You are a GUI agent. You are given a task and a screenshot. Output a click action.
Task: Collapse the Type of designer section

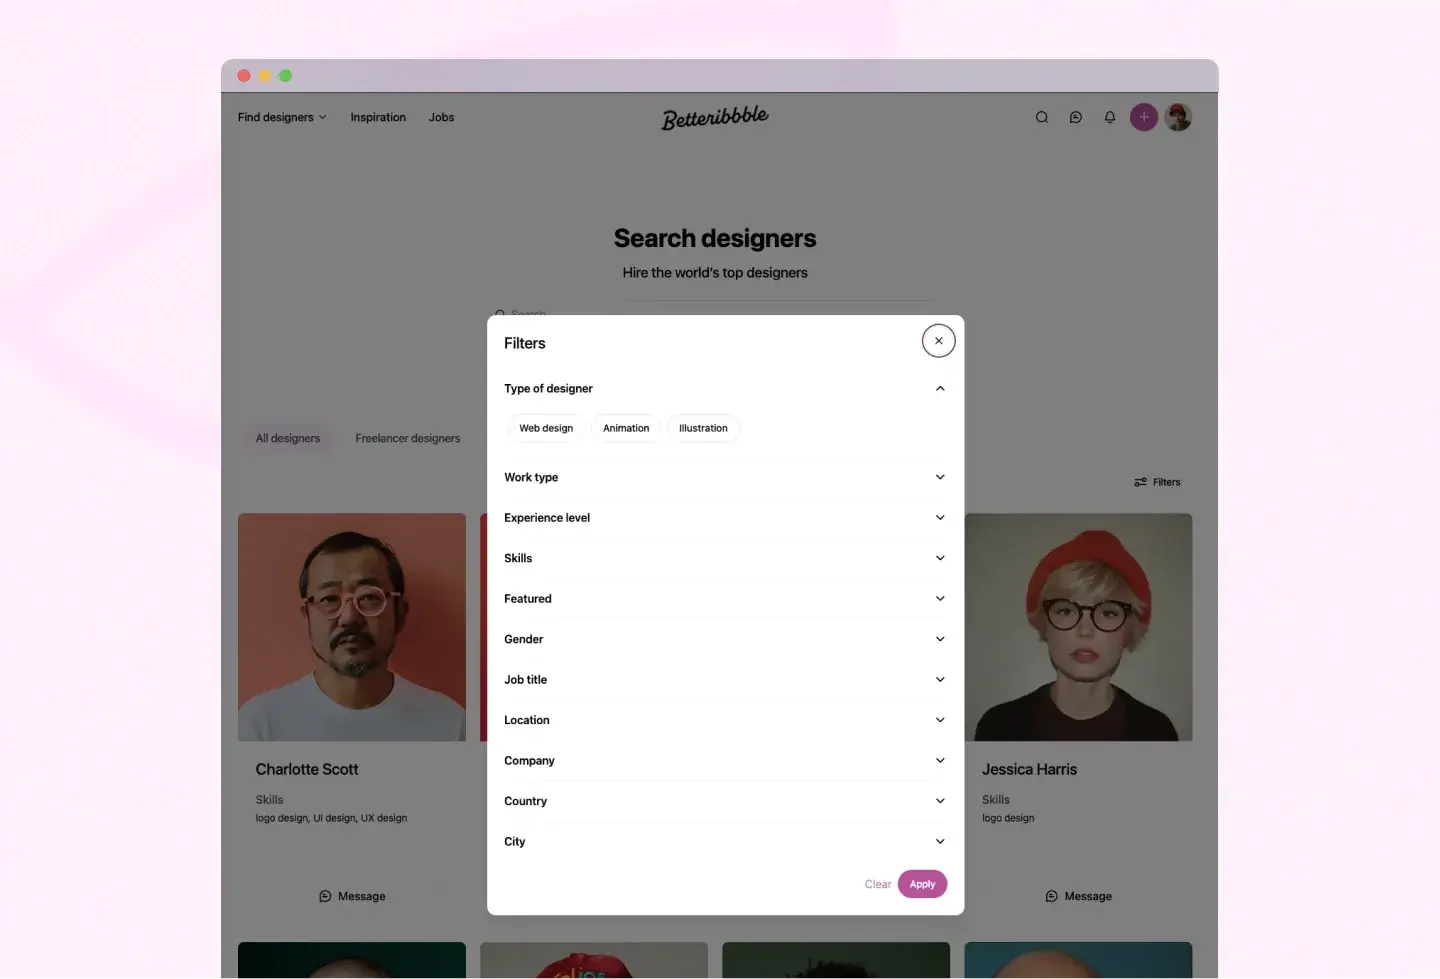pyautogui.click(x=725, y=388)
